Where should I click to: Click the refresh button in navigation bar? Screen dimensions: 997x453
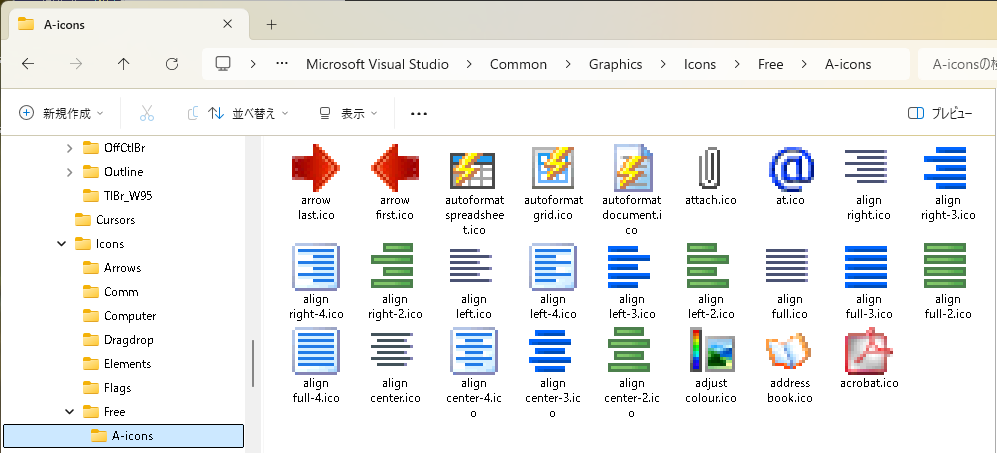tap(172, 64)
